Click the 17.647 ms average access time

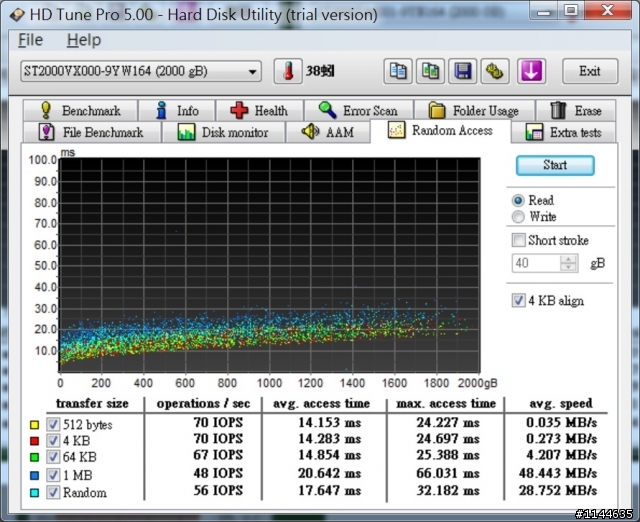pyautogui.click(x=329, y=490)
